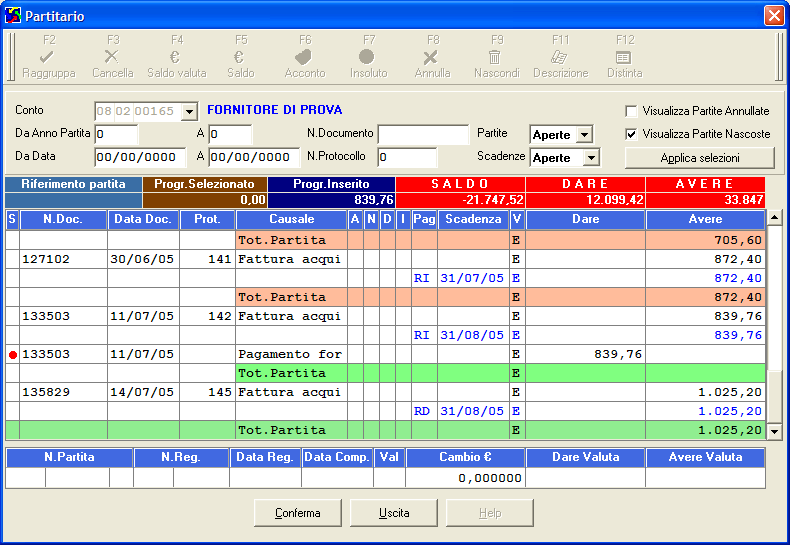The width and height of the screenshot is (790, 545).
Task: Click scadenza 31/07/05 cell
Action: click(x=473, y=279)
